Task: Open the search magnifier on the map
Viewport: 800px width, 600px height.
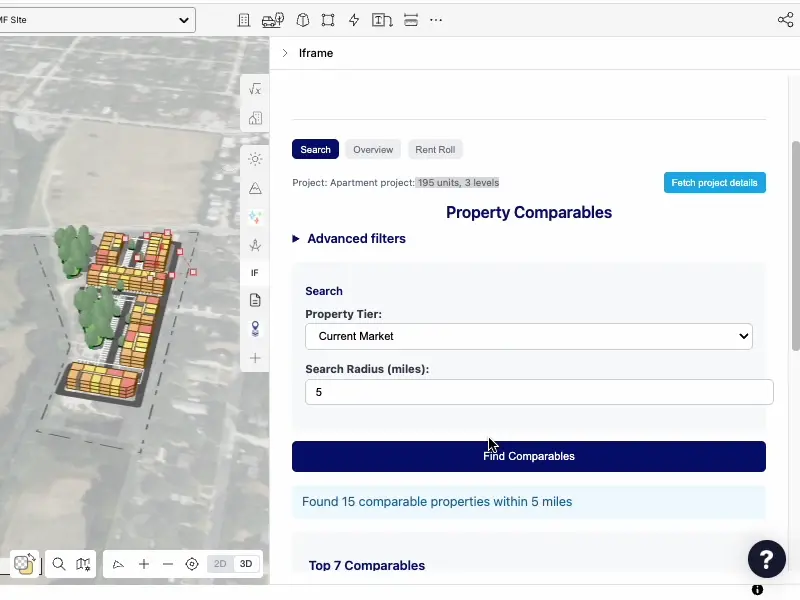Action: click(58, 563)
